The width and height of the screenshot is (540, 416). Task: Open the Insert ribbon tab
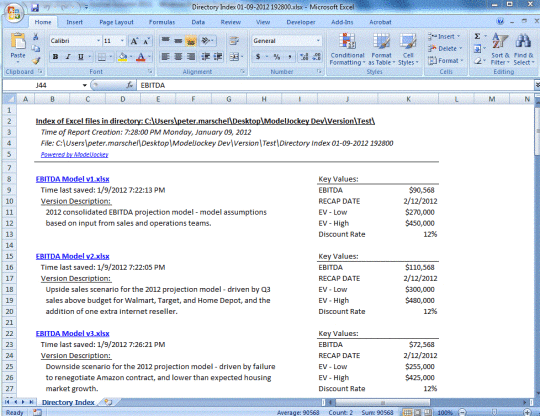click(x=74, y=22)
